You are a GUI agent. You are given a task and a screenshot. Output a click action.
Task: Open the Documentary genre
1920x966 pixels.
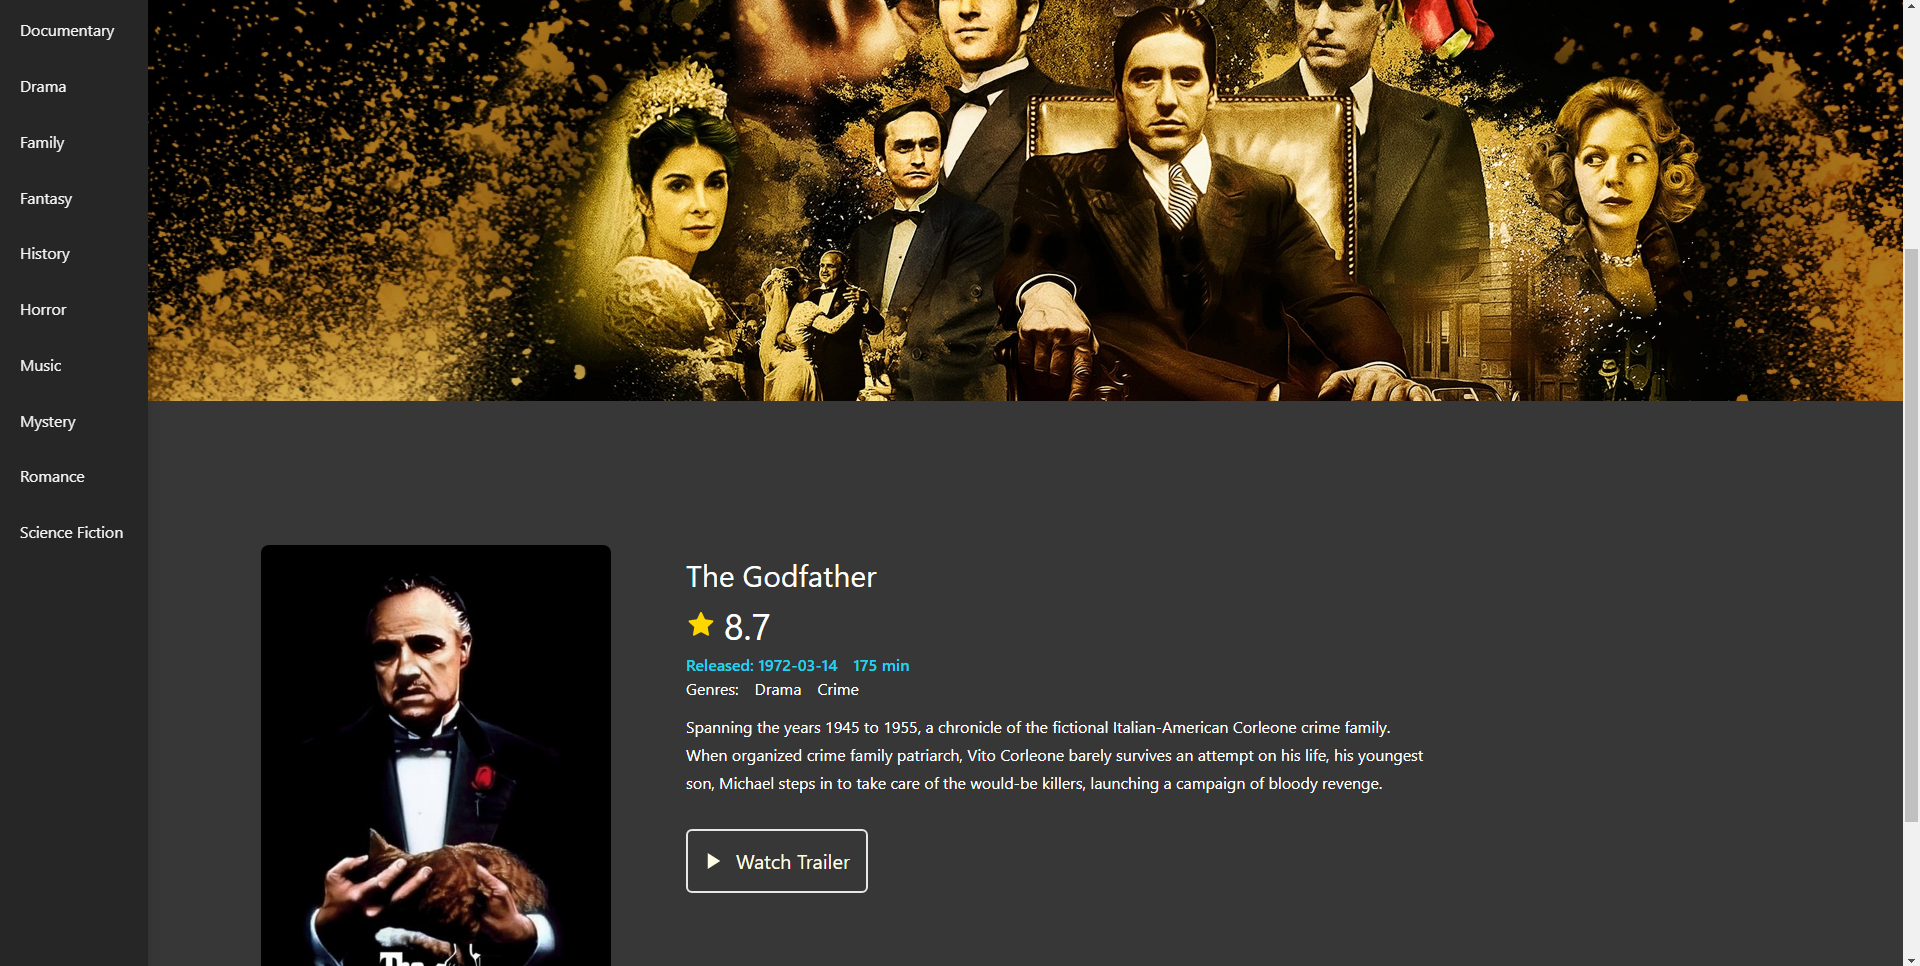click(67, 31)
